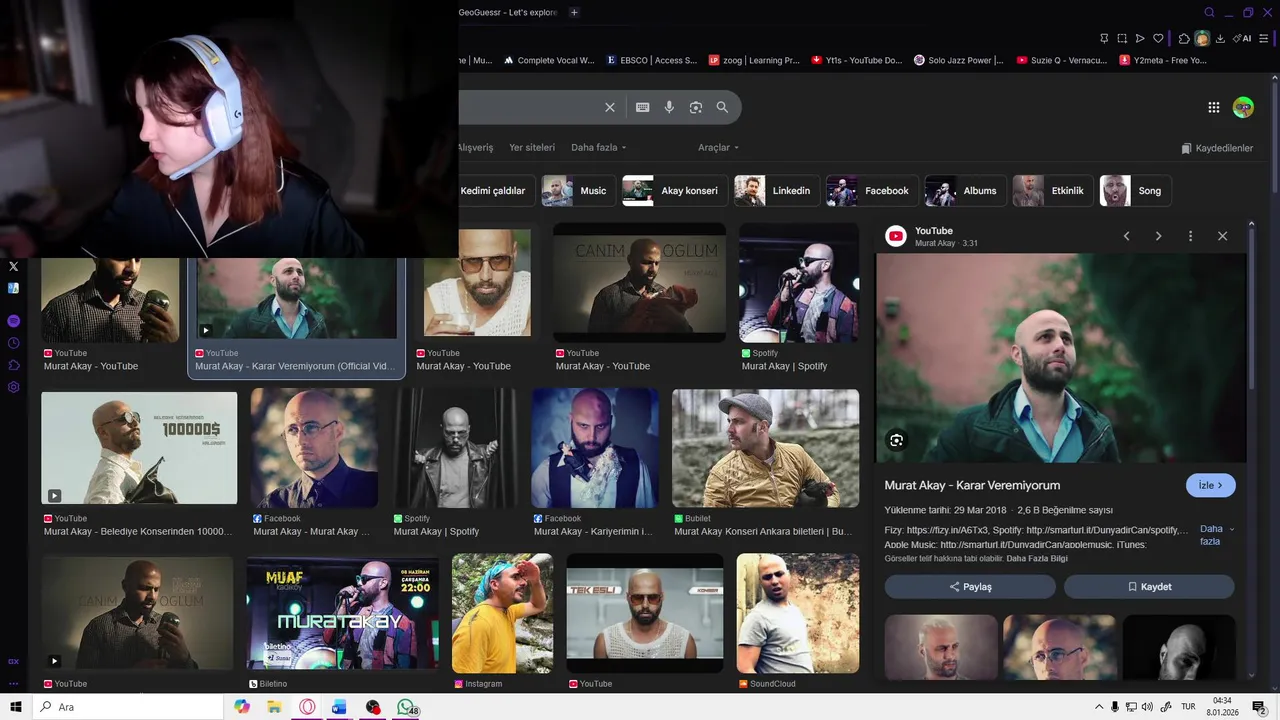Select the Albums filter chip

click(x=965, y=190)
